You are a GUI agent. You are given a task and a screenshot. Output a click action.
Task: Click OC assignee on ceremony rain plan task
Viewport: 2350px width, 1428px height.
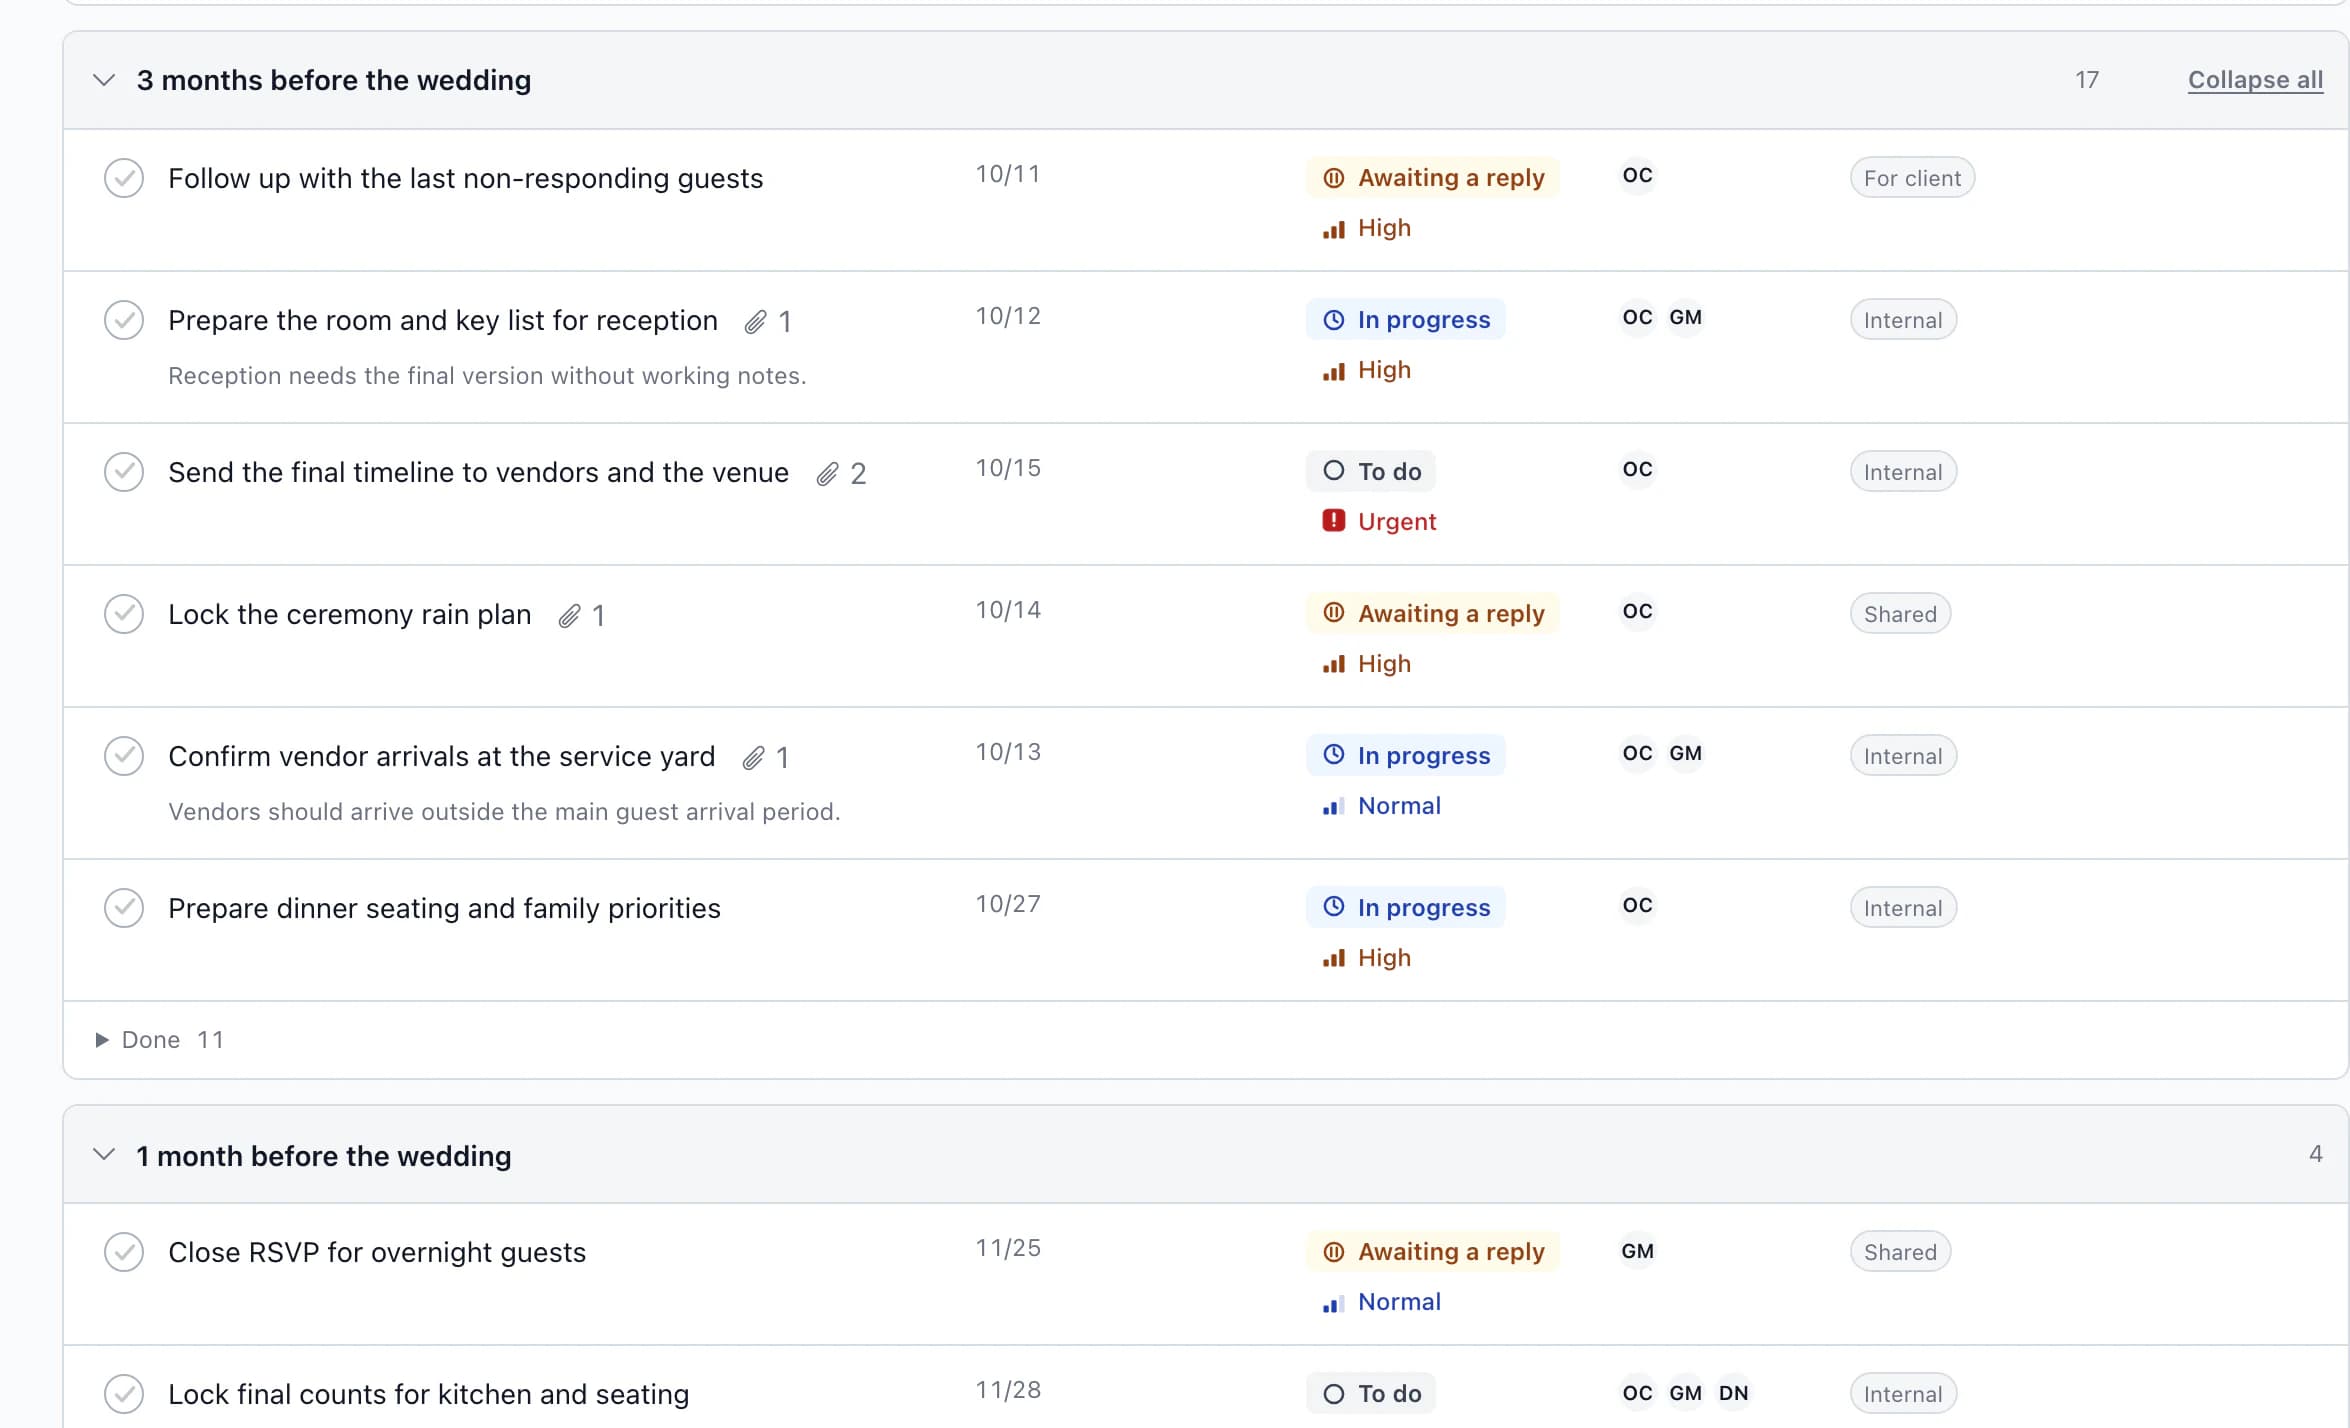pos(1637,612)
